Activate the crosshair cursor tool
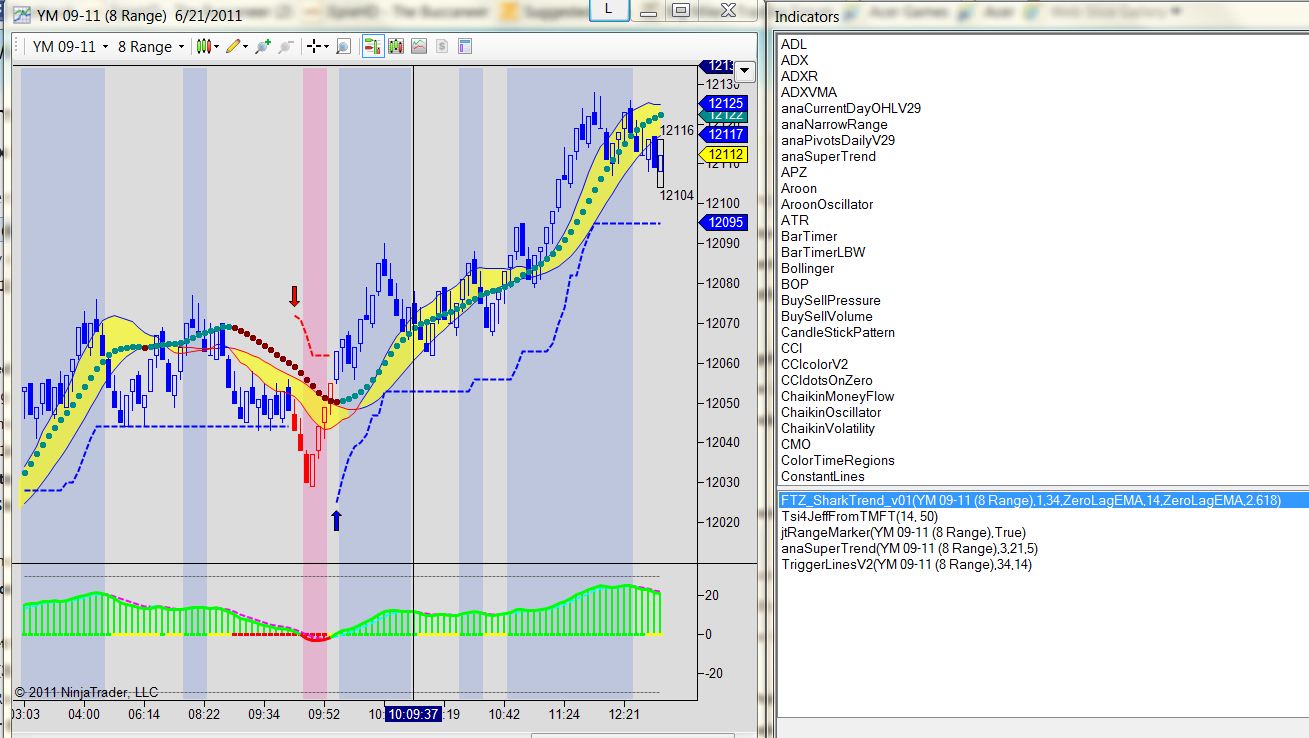 pos(314,46)
